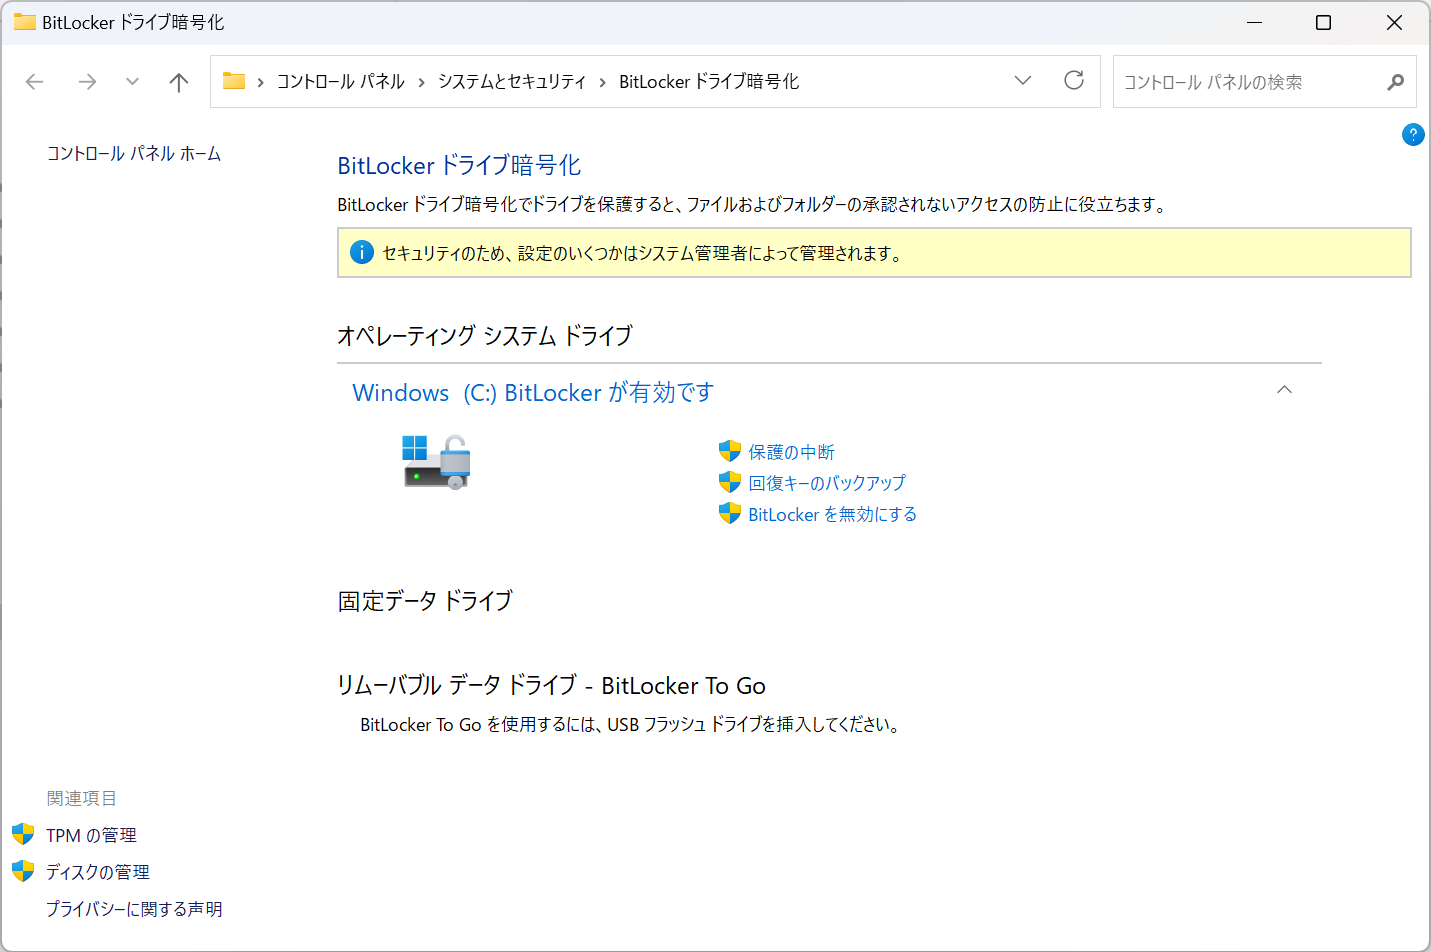This screenshot has width=1431, height=952.
Task: Click the search magnifier icon
Action: click(x=1395, y=82)
